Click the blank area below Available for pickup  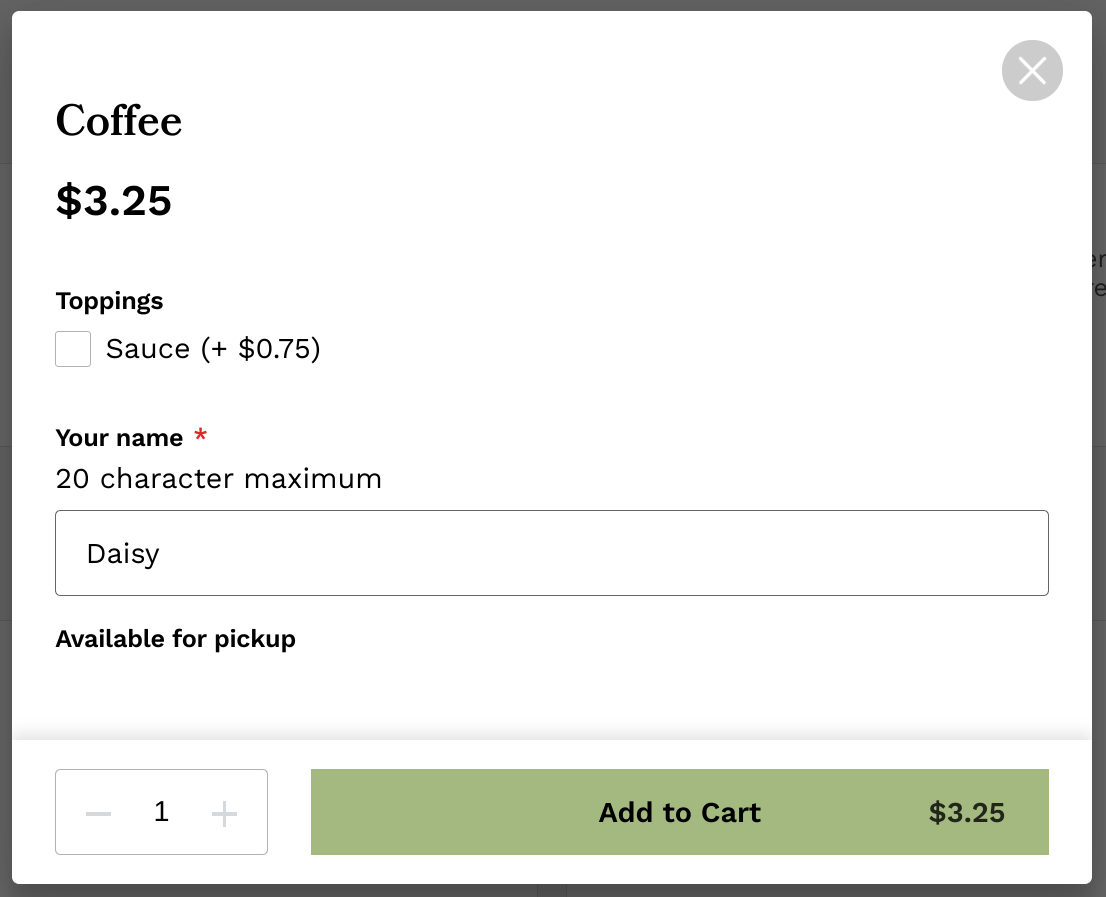(550, 695)
